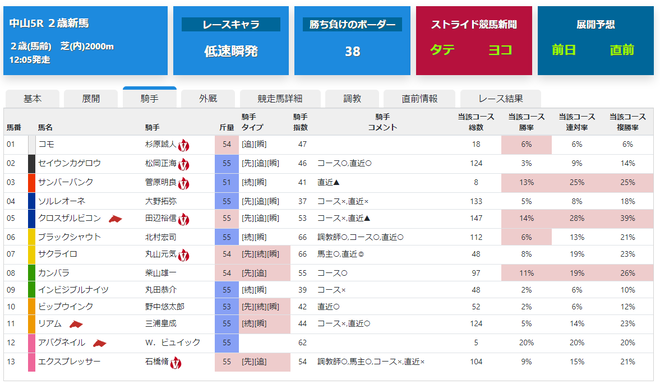Click red horse icon next to アバグネイル
Viewport: 660px width, 389px height.
click(x=99, y=343)
